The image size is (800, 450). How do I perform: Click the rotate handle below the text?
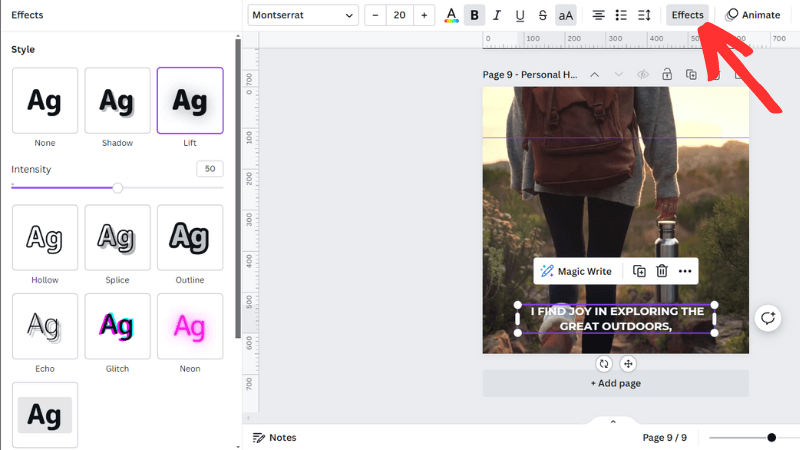click(604, 364)
